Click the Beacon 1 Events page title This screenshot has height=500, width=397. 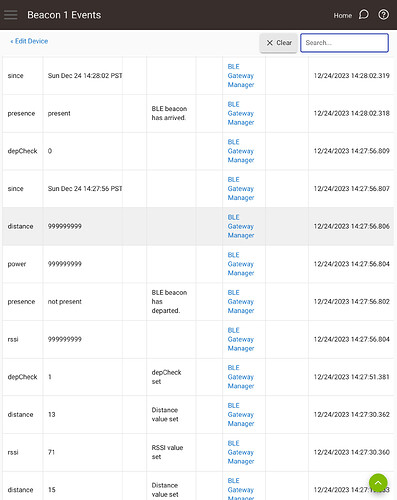pos(64,15)
